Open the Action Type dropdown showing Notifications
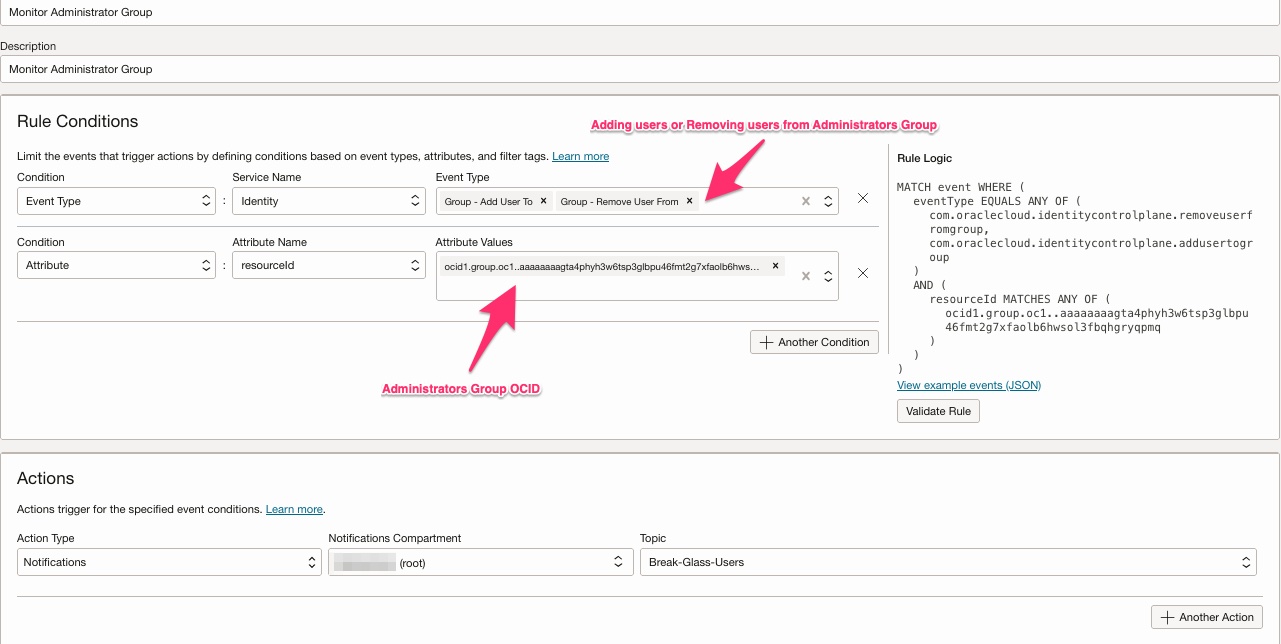This screenshot has width=1281, height=644. point(168,562)
